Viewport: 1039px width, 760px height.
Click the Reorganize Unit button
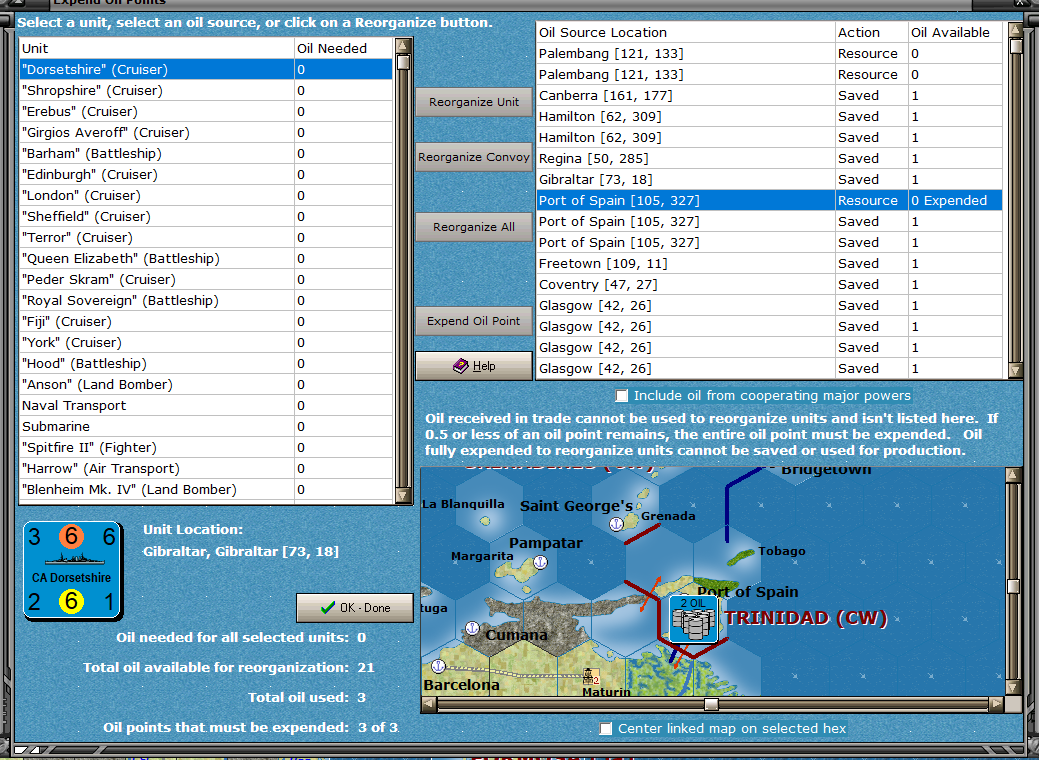[x=474, y=102]
